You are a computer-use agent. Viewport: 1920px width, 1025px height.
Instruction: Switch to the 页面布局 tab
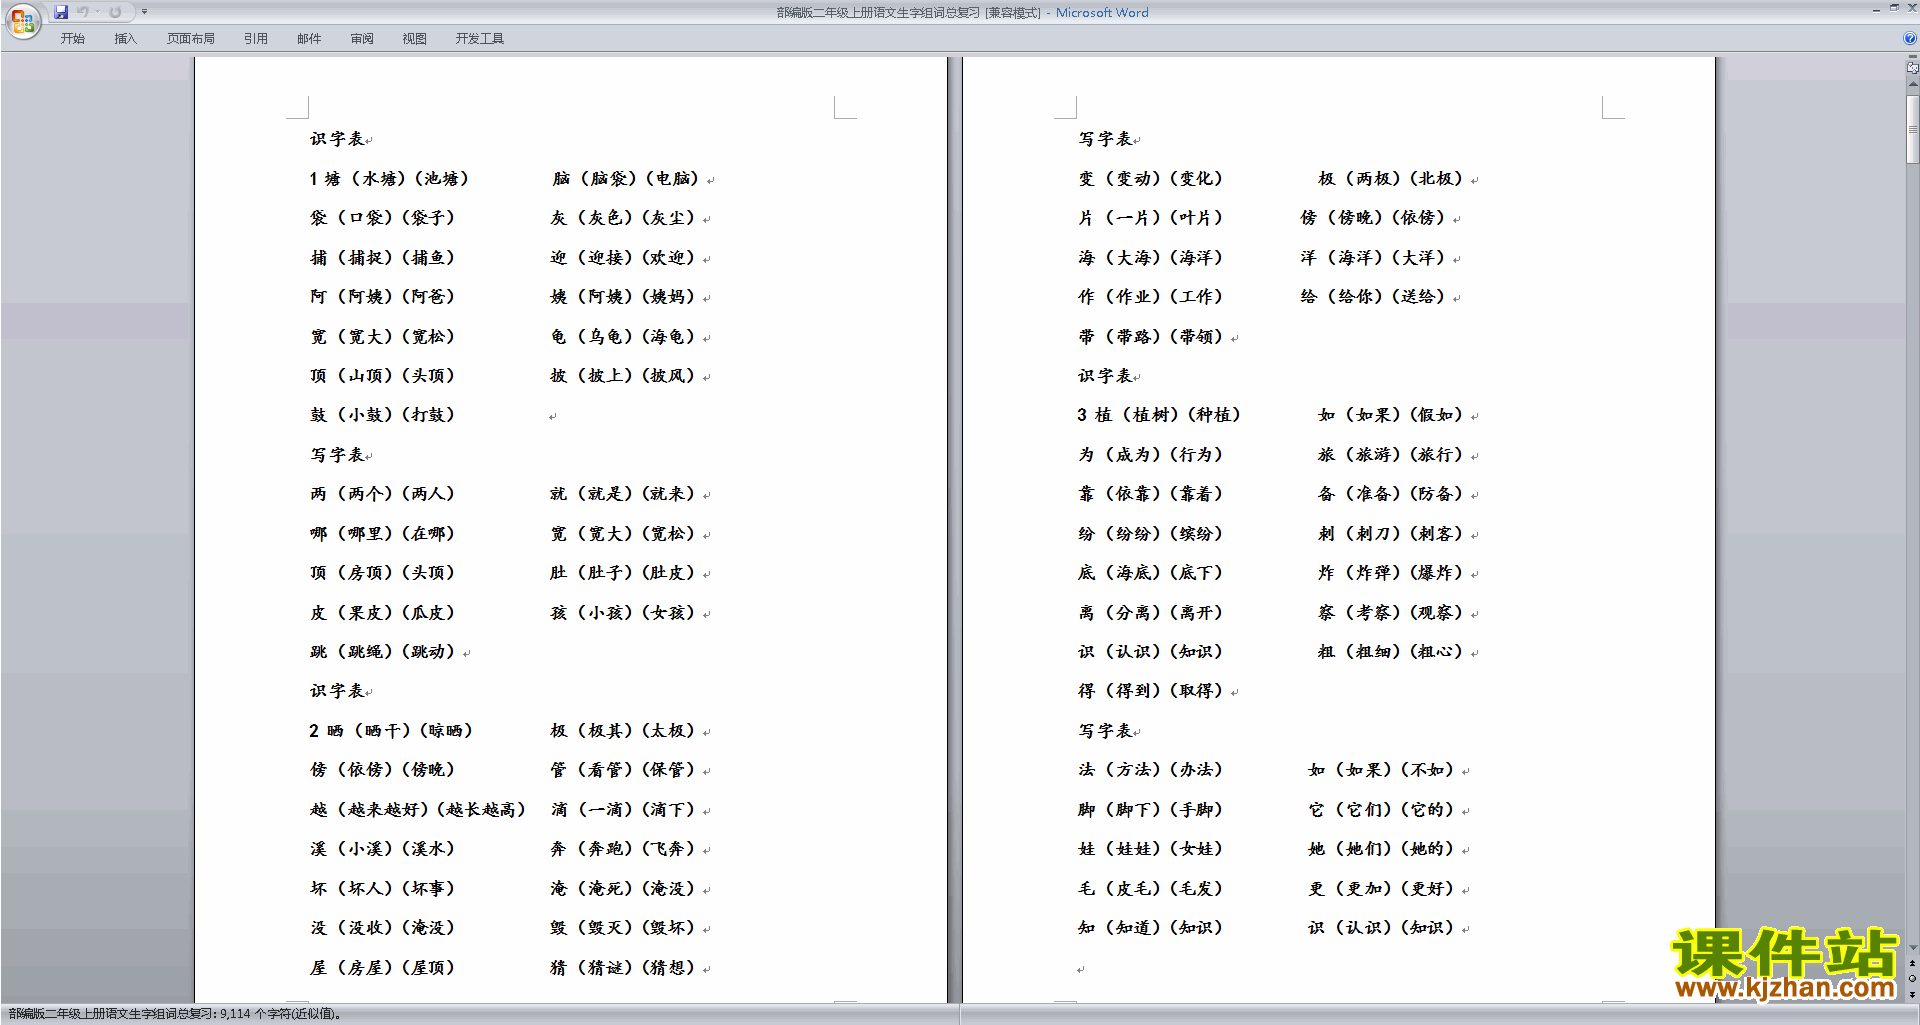tap(190, 38)
